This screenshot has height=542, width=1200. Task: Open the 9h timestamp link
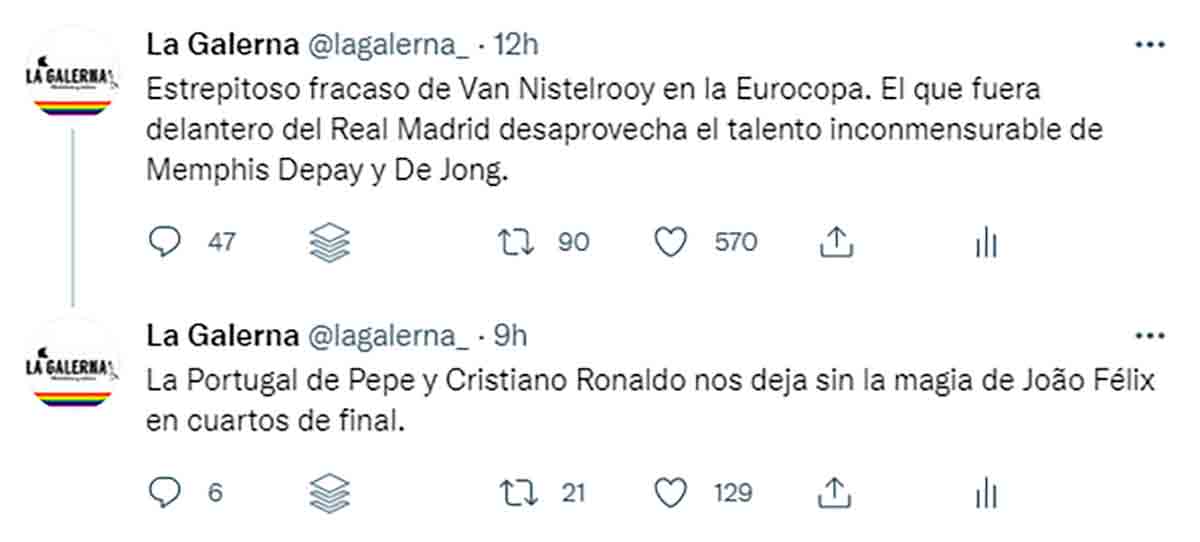tap(511, 336)
